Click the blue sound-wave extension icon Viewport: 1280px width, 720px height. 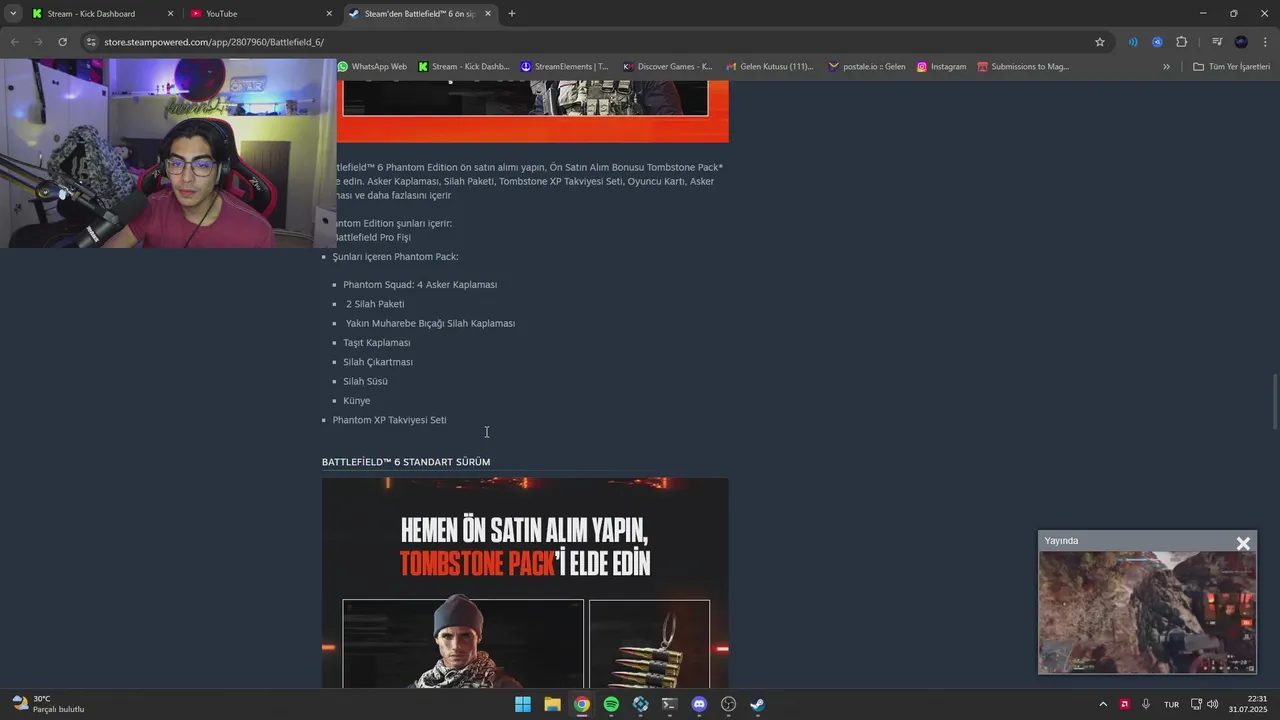tap(1133, 42)
